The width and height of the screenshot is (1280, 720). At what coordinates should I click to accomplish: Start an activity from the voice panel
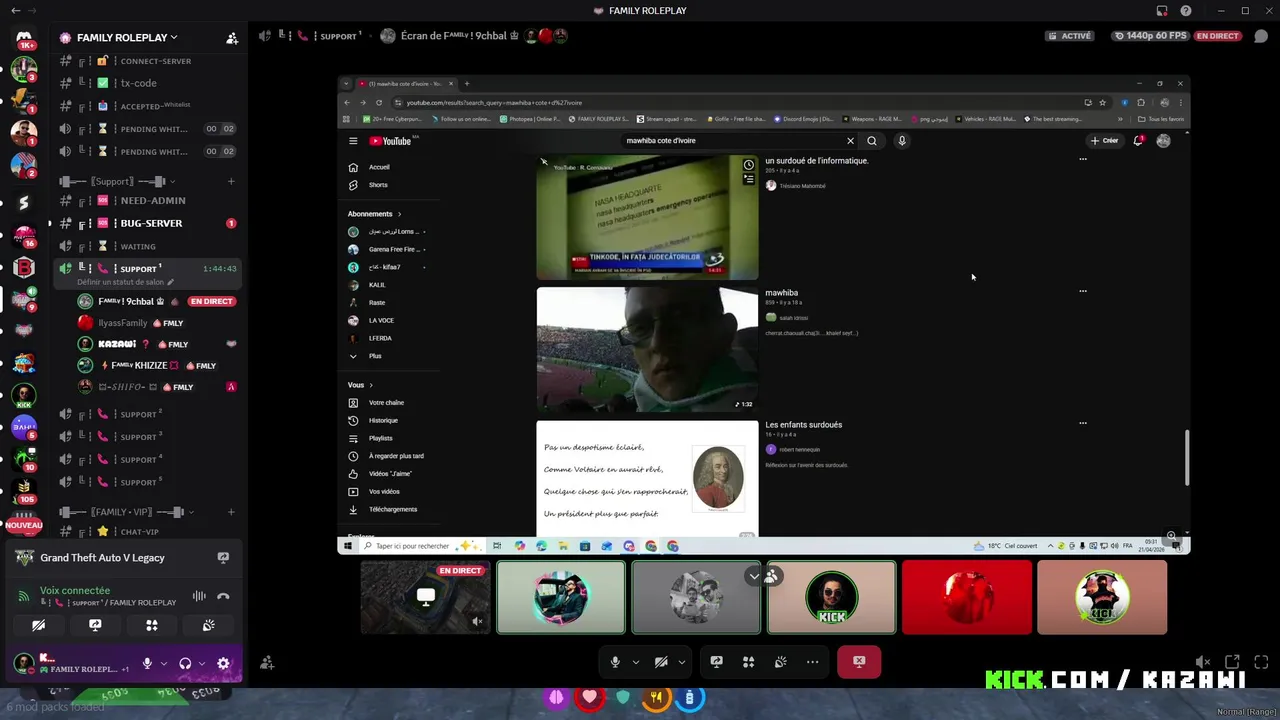click(x=152, y=625)
